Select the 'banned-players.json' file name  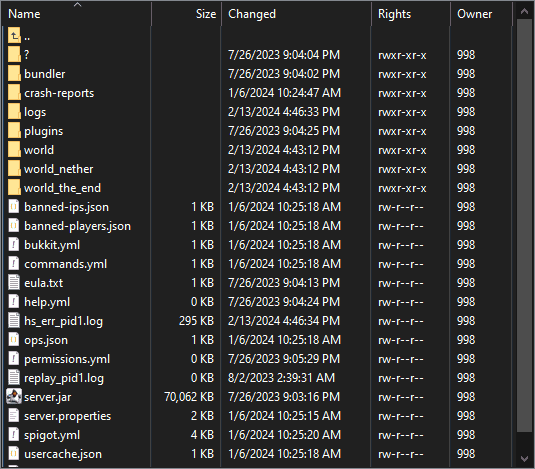(77, 226)
